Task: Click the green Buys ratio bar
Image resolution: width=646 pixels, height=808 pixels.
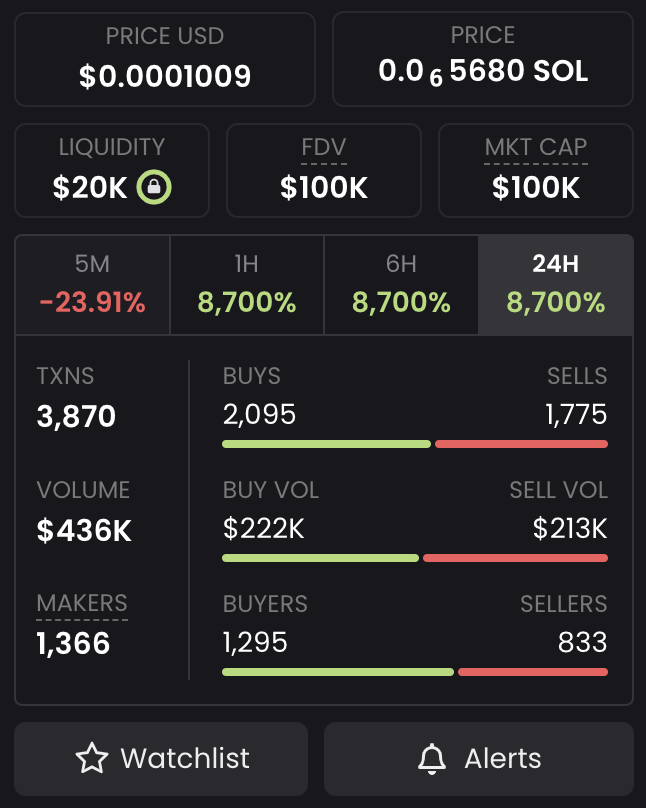Action: pyautogui.click(x=326, y=444)
